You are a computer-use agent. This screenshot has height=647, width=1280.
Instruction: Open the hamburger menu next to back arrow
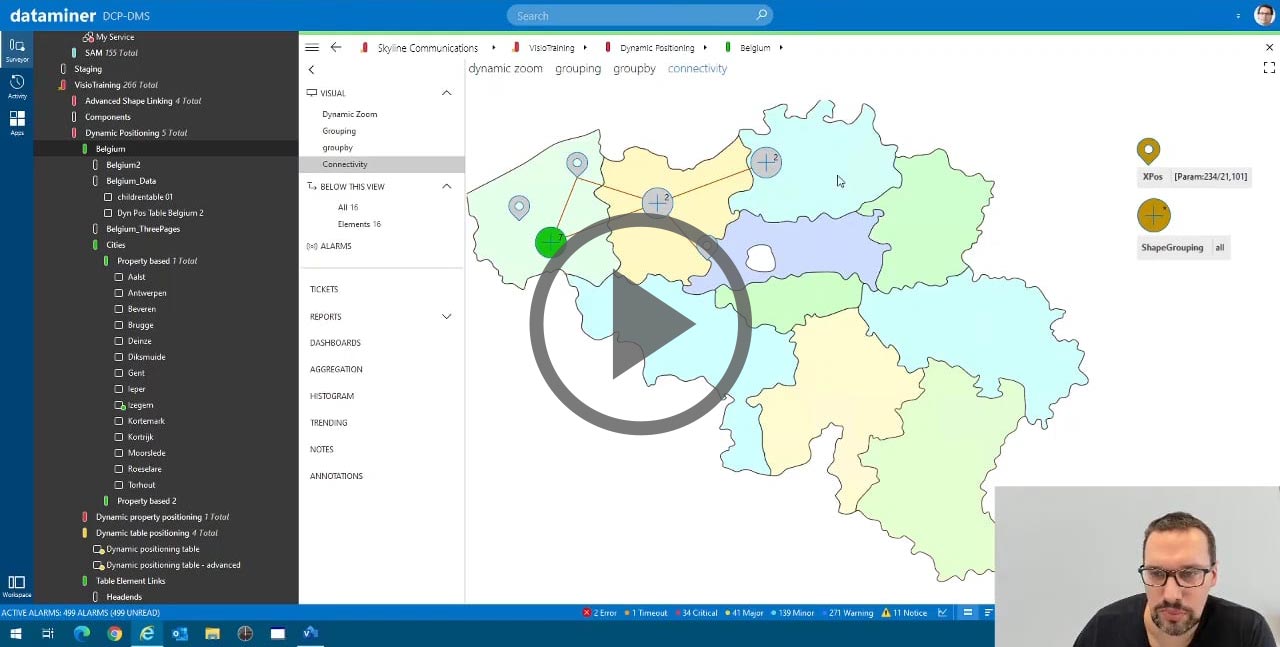tap(313, 47)
